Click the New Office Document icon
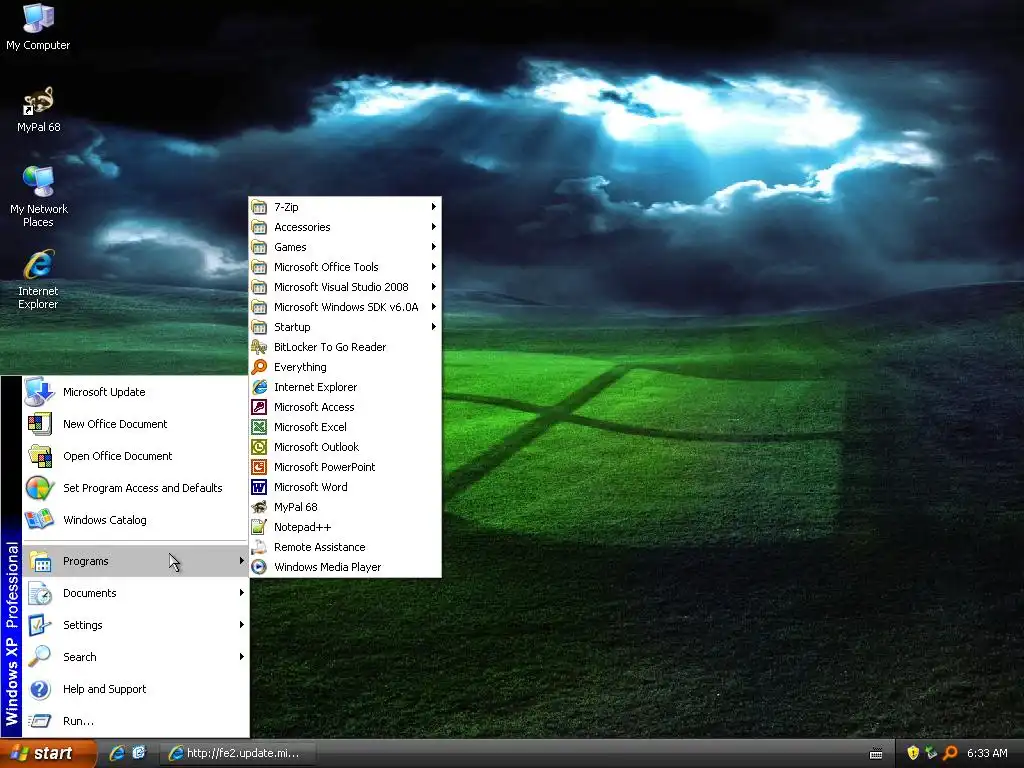 tap(39, 424)
